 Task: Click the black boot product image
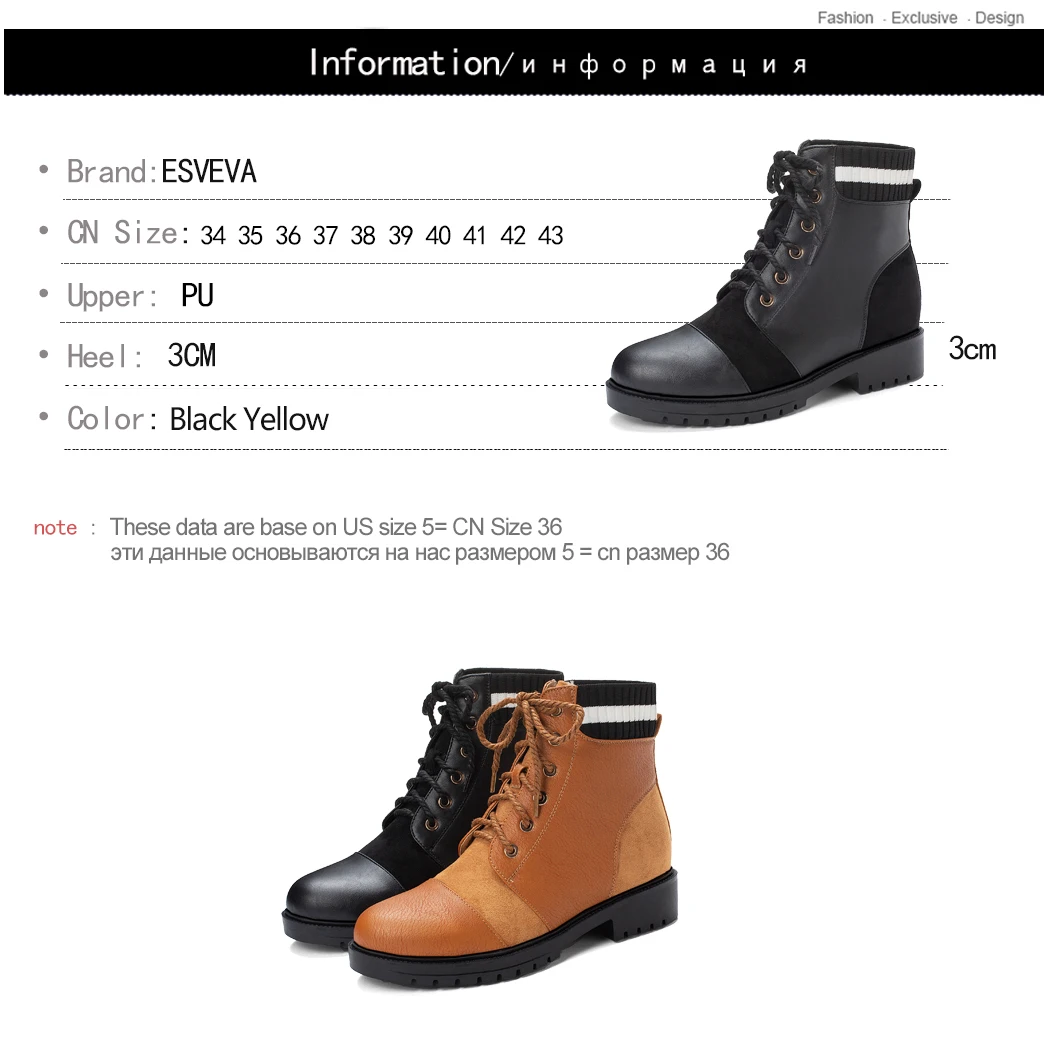(765, 283)
